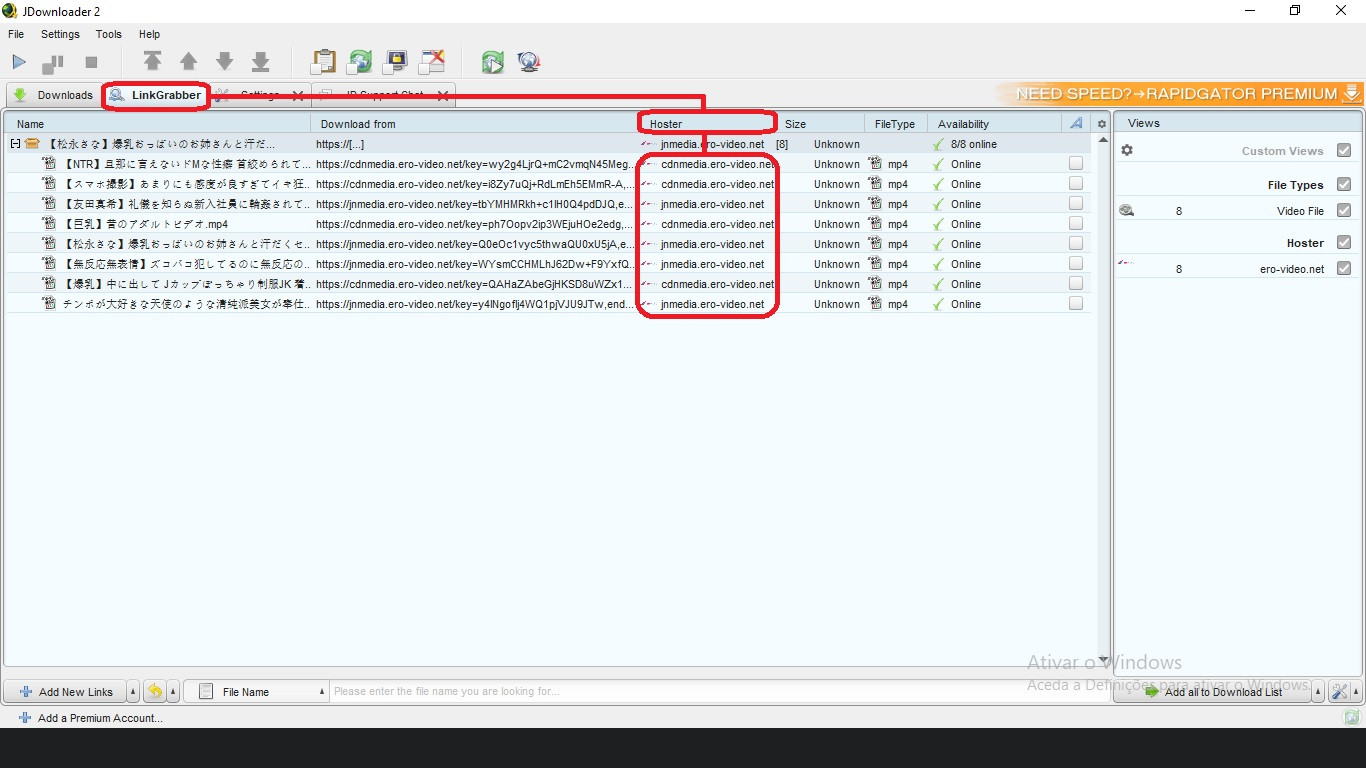Image resolution: width=1366 pixels, height=768 pixels.
Task: Click the Video File type icon in Views
Action: click(x=1127, y=211)
